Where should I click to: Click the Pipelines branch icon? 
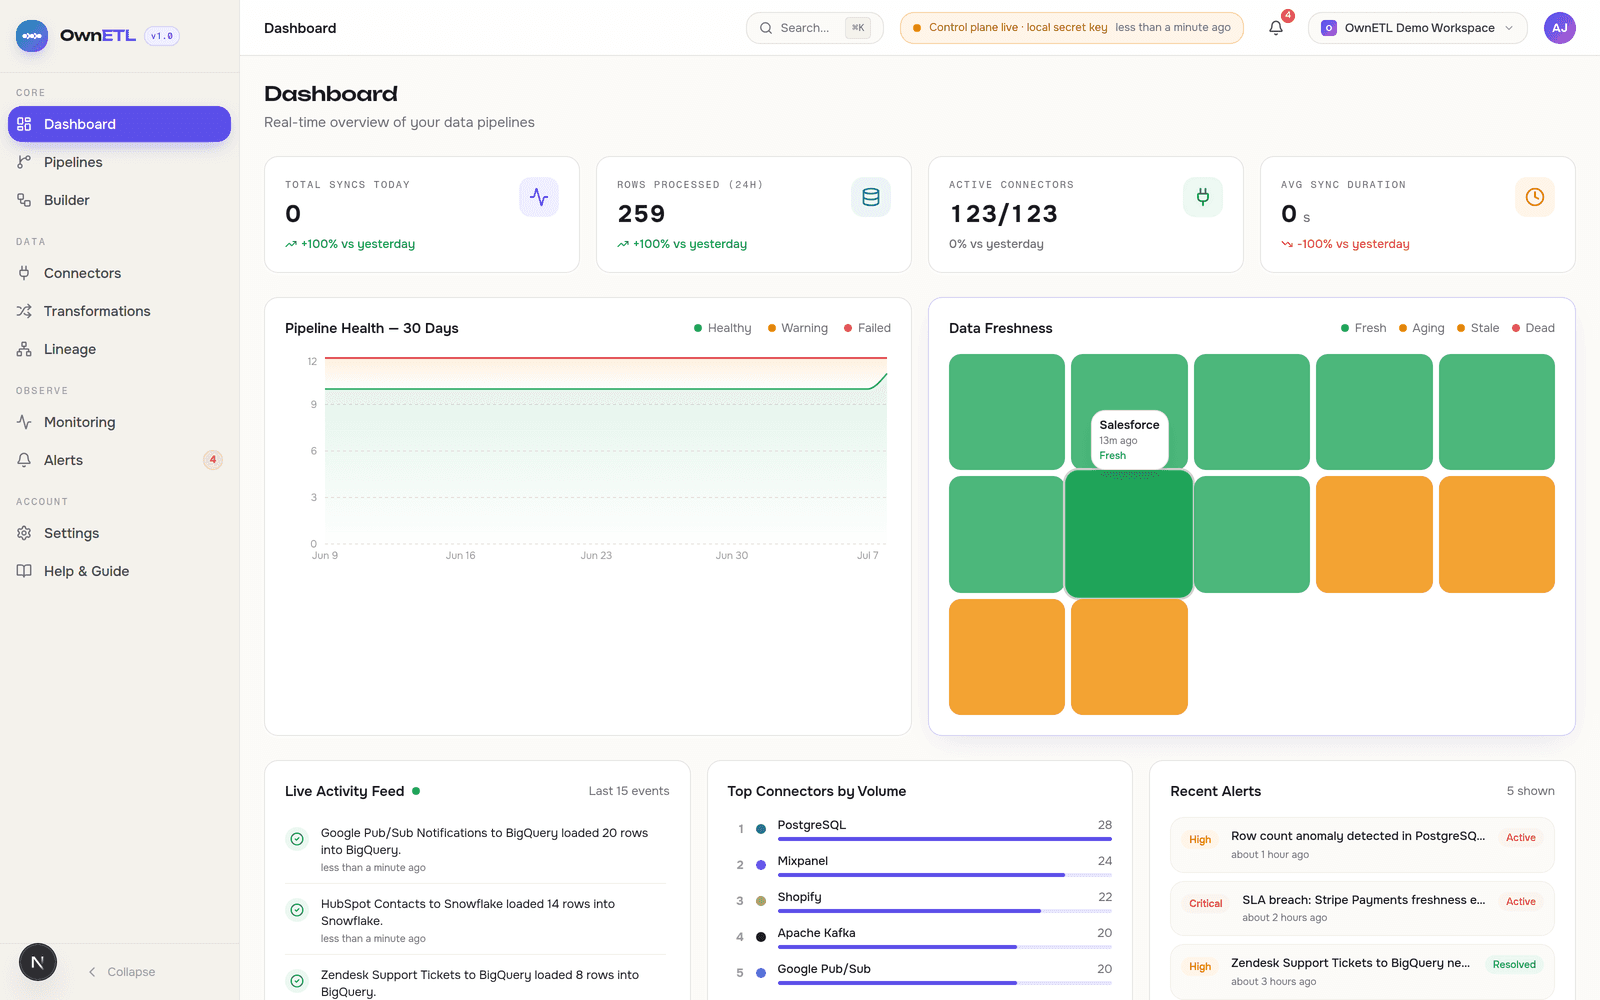pyautogui.click(x=24, y=162)
